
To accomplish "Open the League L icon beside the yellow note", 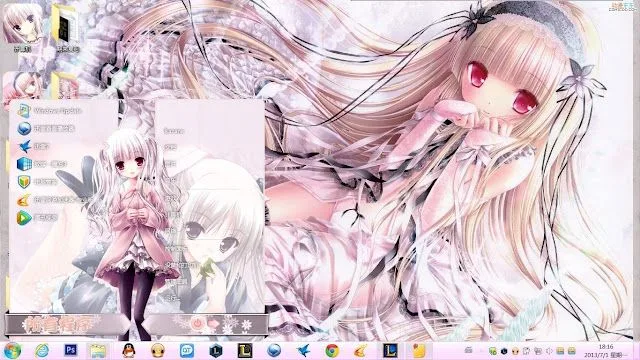I will 390,351.
